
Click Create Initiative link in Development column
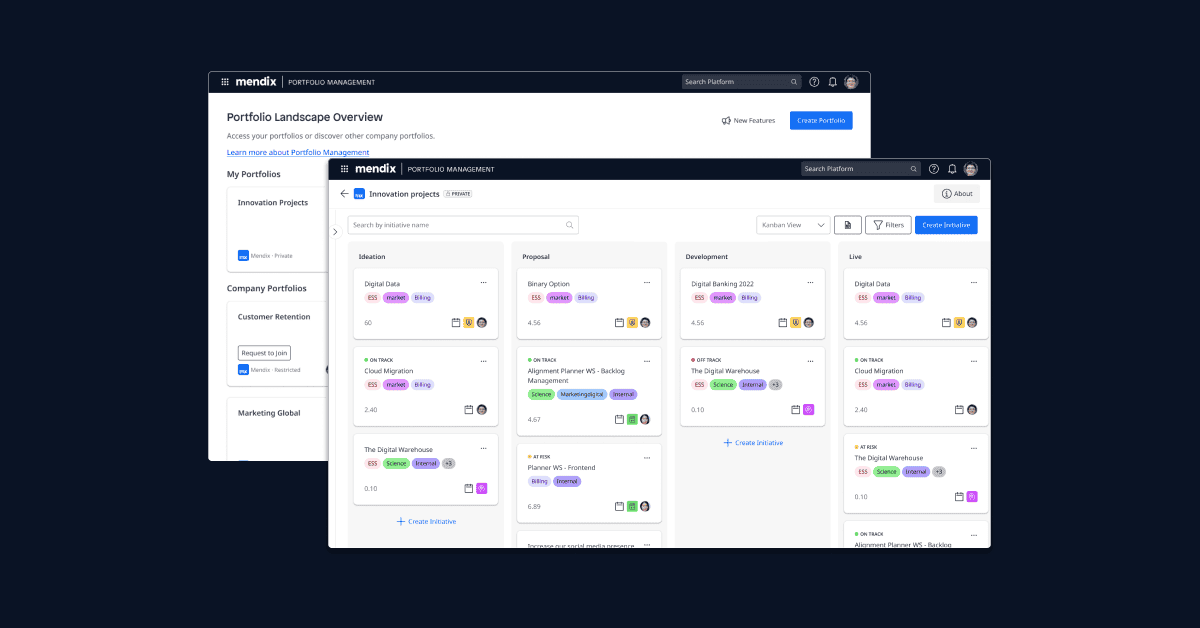[752, 442]
